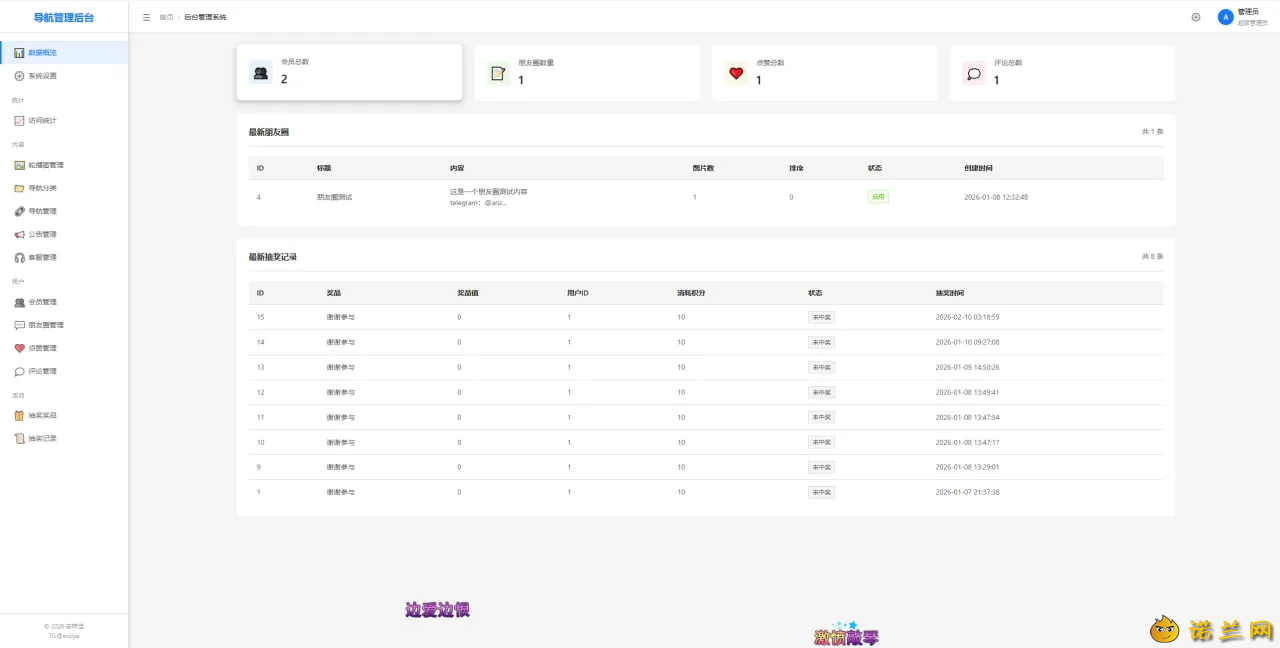Click the 共 1 条 record count

click(x=1153, y=132)
